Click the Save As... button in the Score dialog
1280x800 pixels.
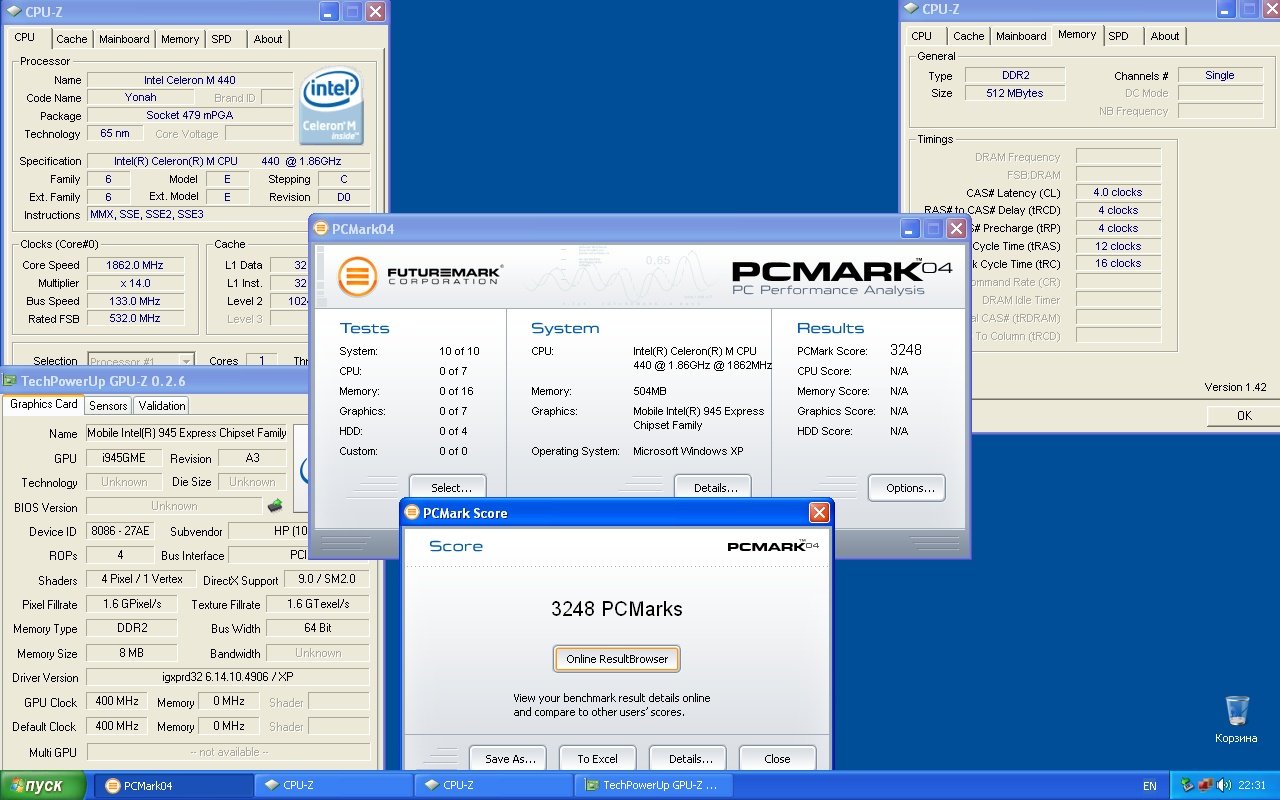pos(509,759)
